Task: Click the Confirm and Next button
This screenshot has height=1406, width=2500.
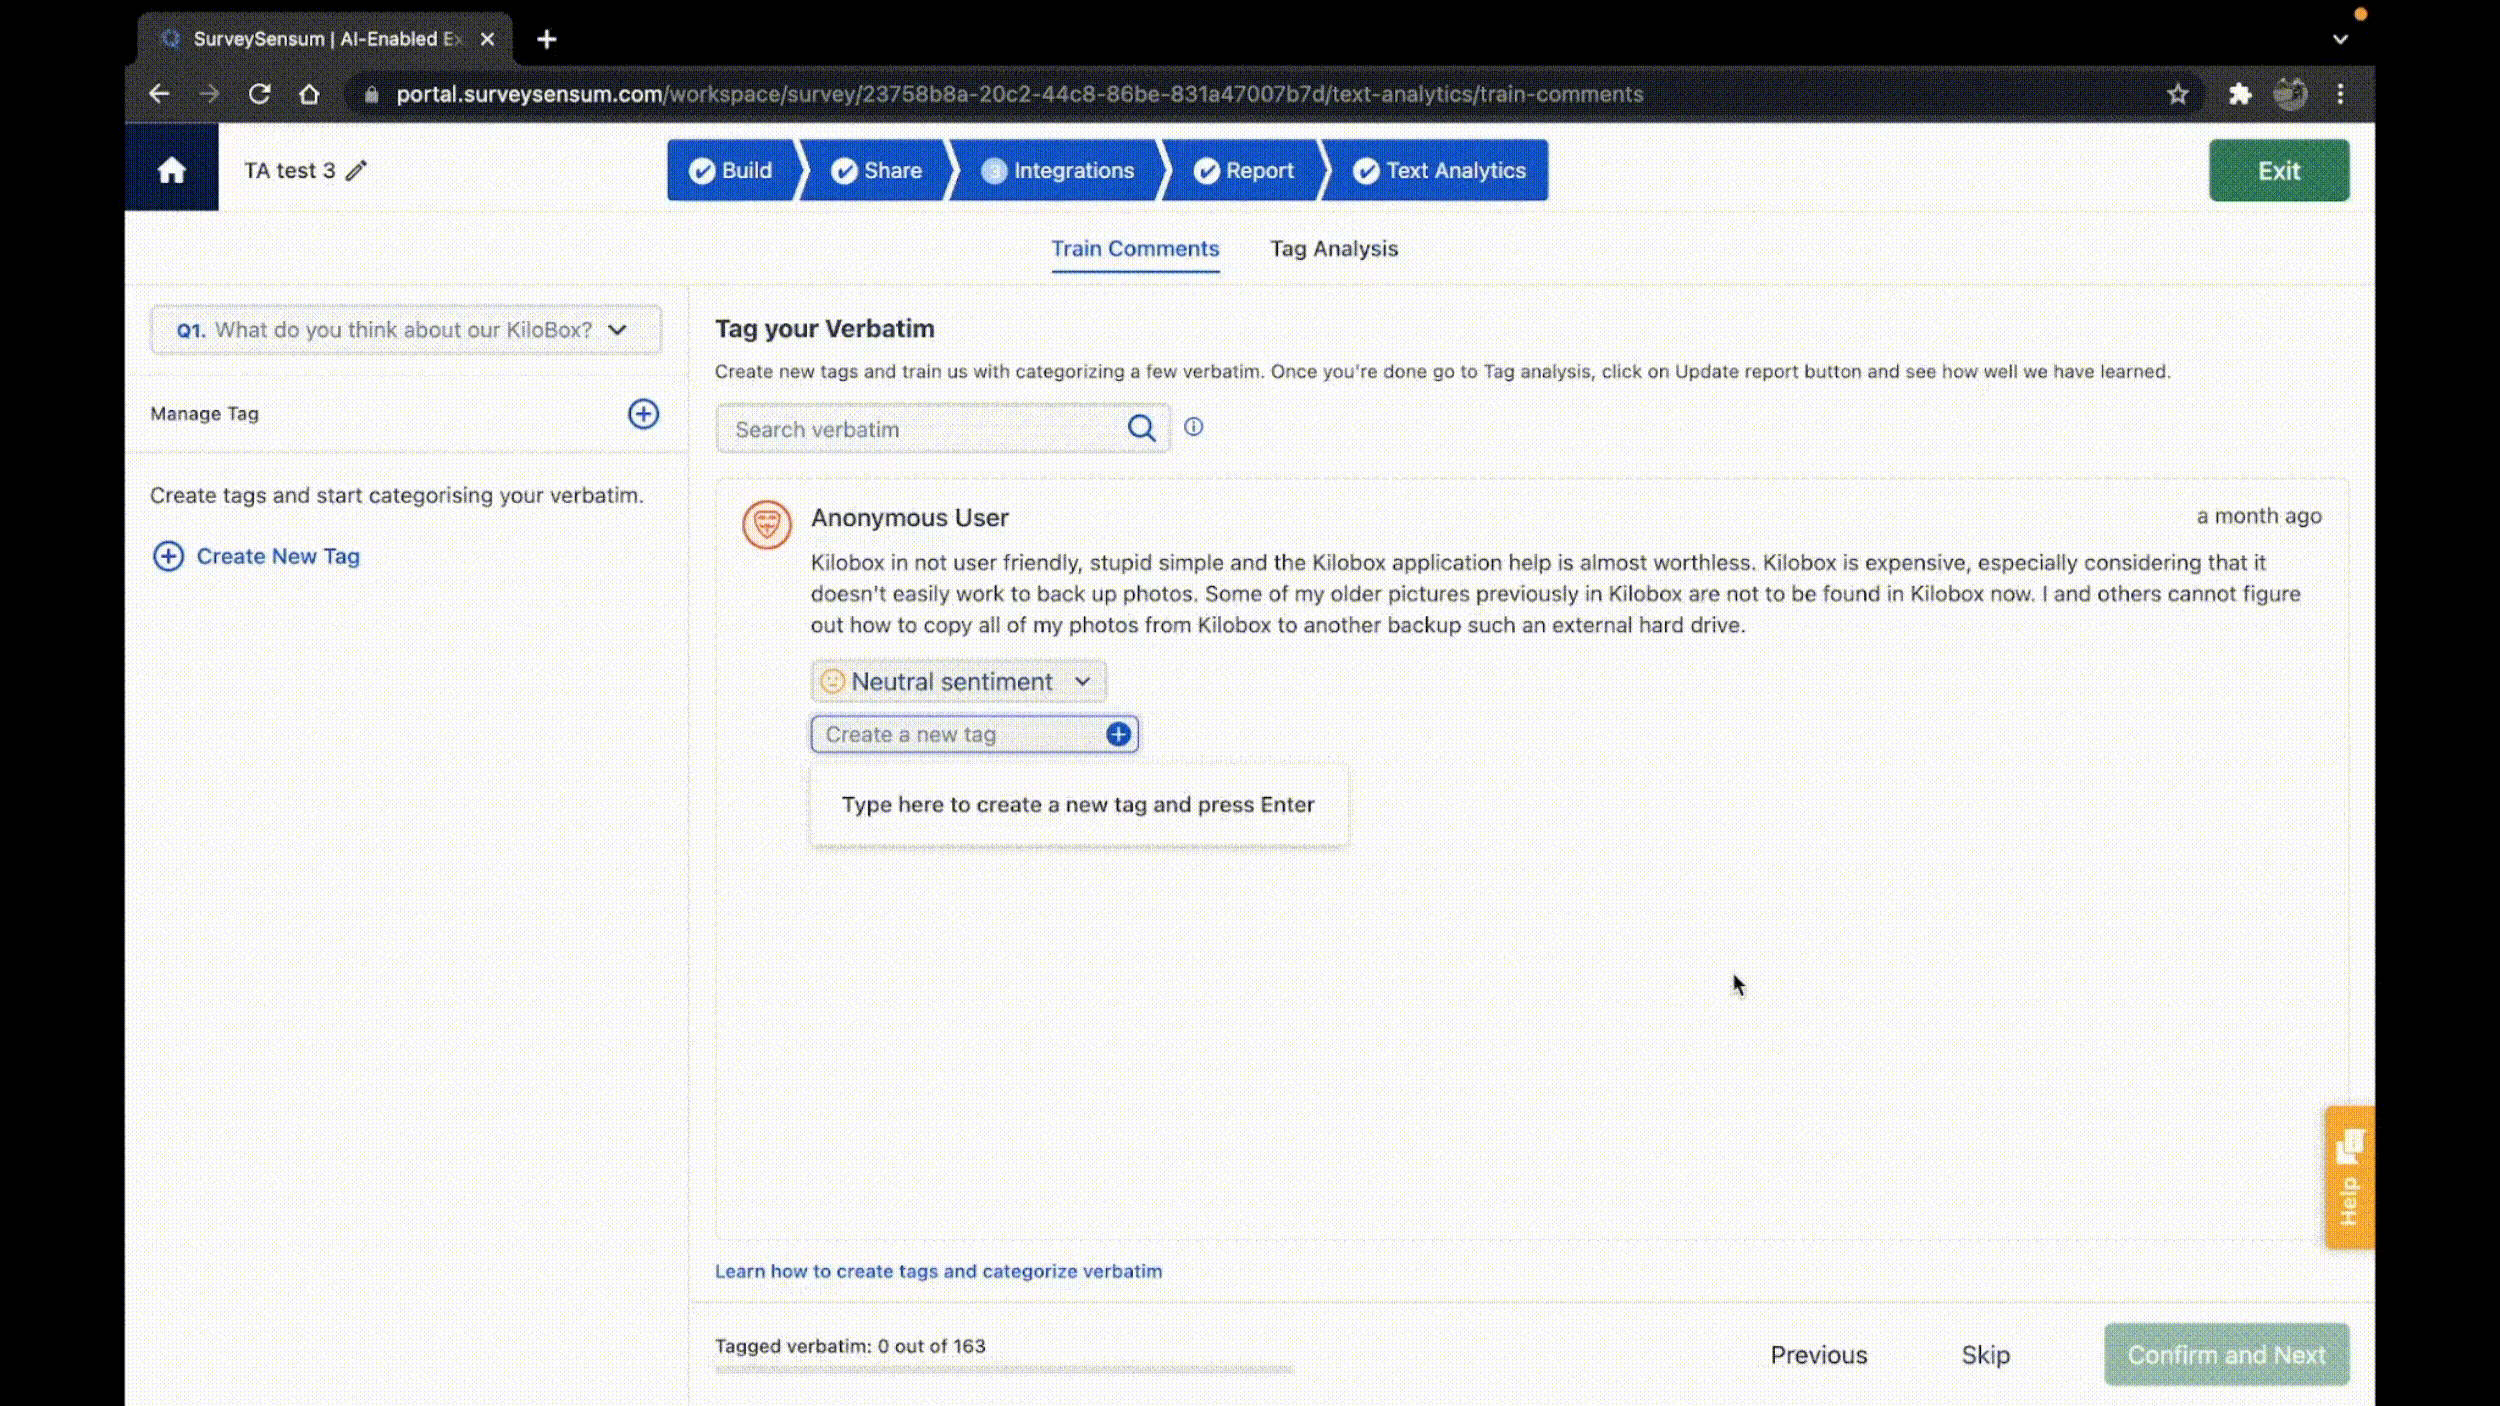Action: (2227, 1354)
